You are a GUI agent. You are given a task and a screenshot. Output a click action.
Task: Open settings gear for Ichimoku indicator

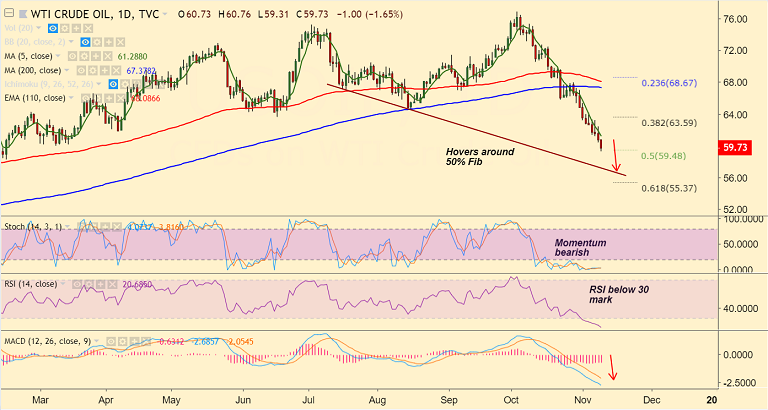click(125, 84)
